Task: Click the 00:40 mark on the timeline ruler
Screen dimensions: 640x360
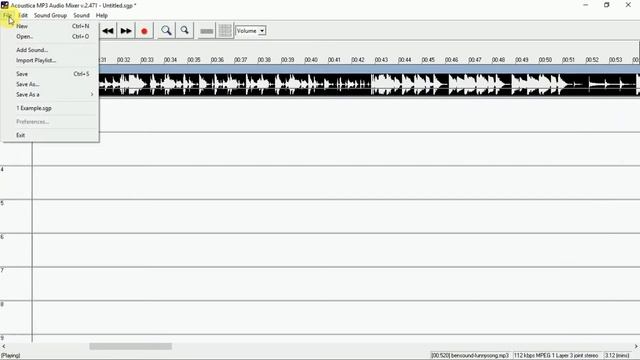Action: pyautogui.click(x=311, y=60)
